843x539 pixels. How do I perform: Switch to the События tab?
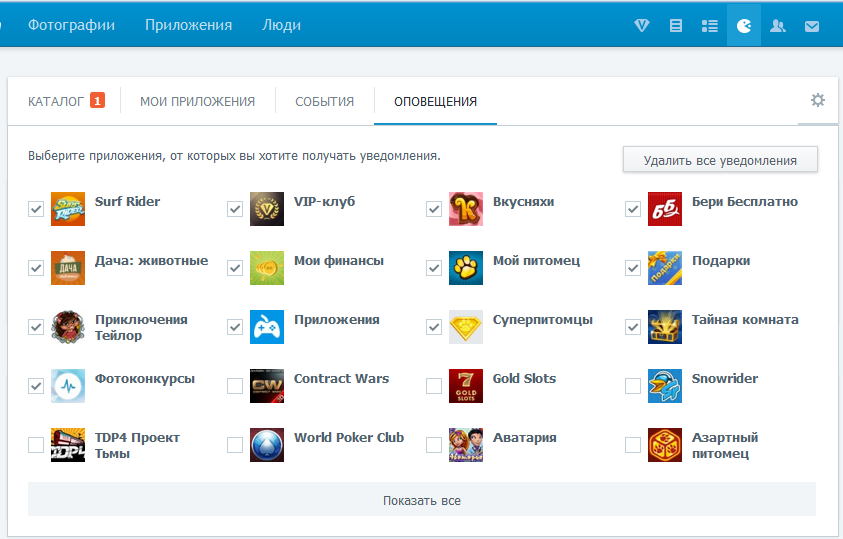[x=324, y=101]
